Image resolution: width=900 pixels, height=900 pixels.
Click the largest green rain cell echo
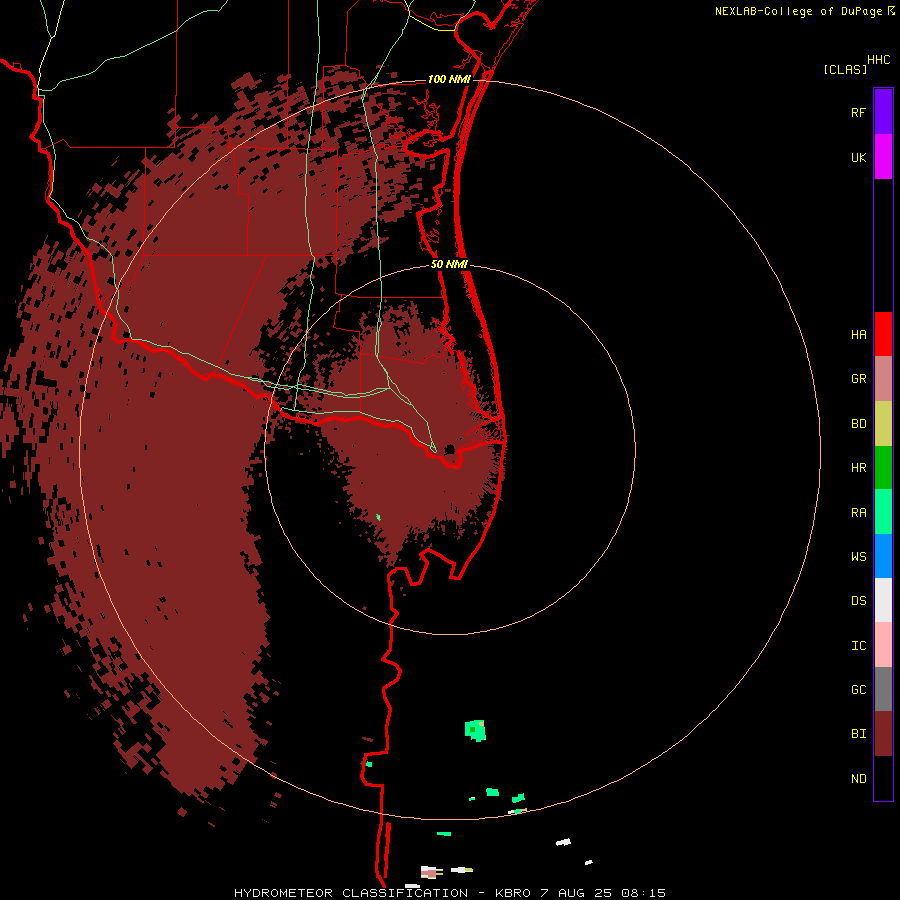click(x=475, y=730)
